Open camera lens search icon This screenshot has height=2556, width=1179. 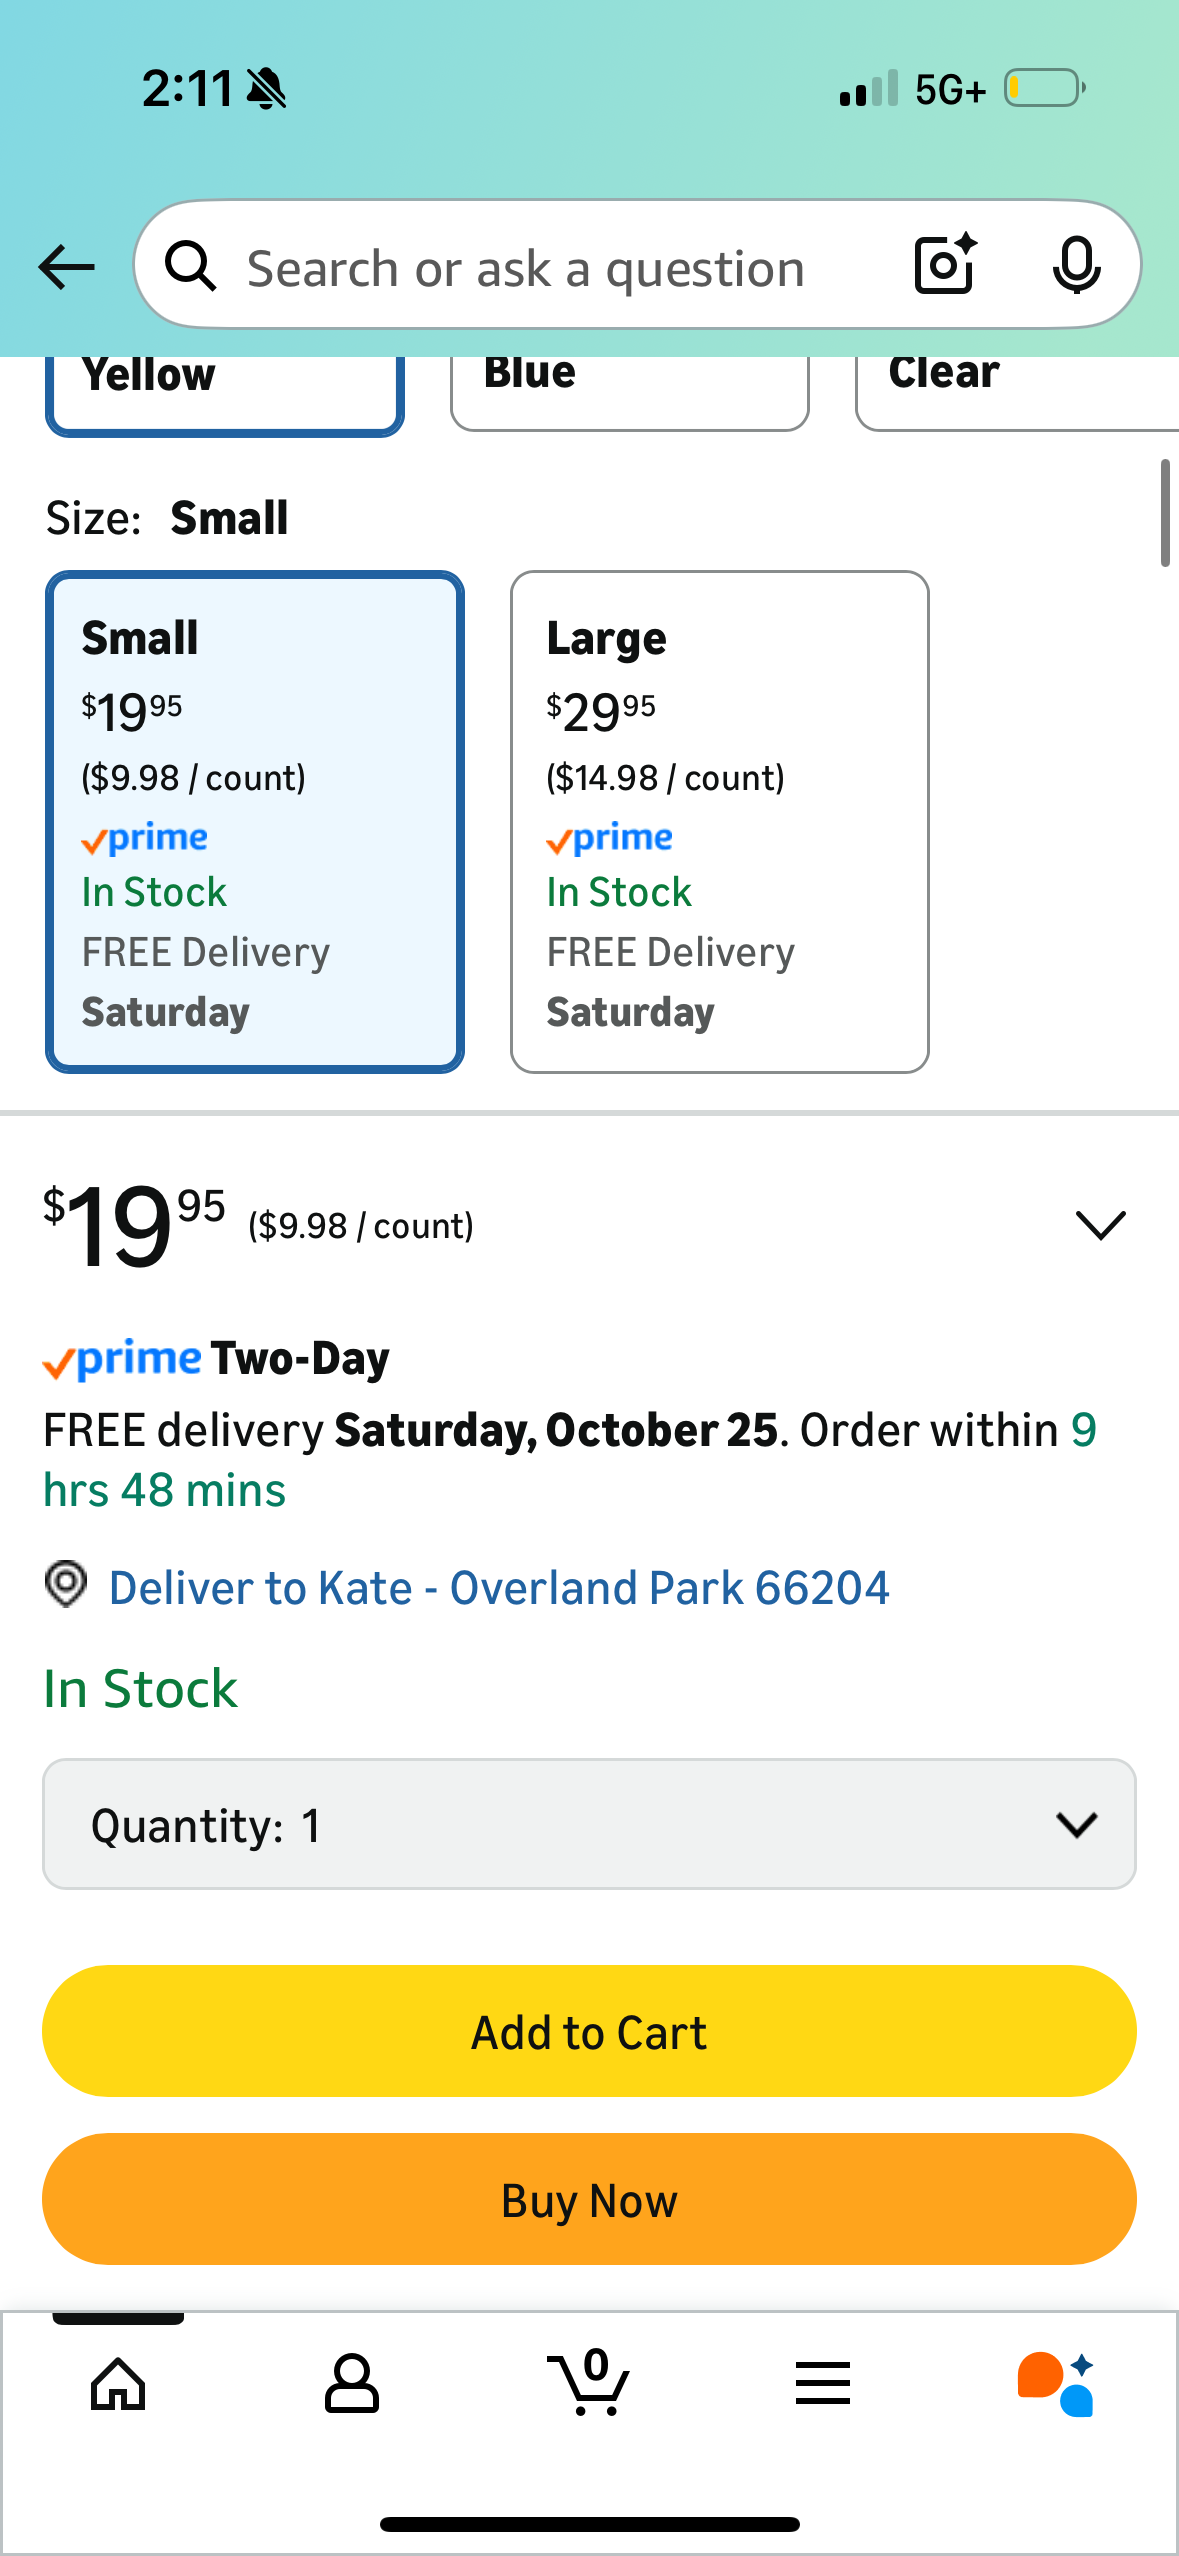tap(945, 265)
